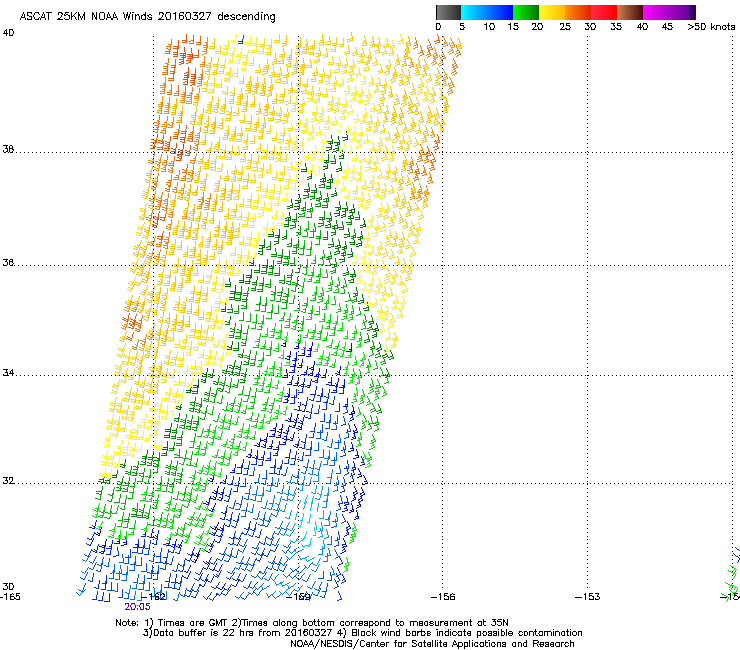This screenshot has height=650, width=740.
Task: Click the latitude label '36'
Action: (x=8, y=262)
